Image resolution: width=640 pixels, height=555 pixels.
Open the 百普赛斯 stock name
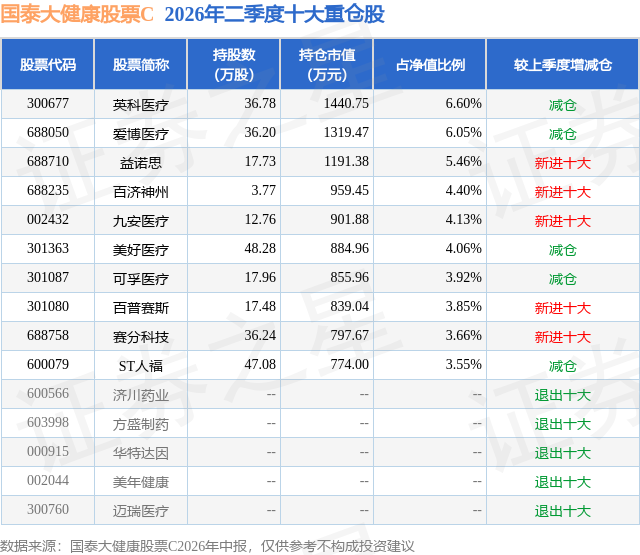(x=141, y=308)
